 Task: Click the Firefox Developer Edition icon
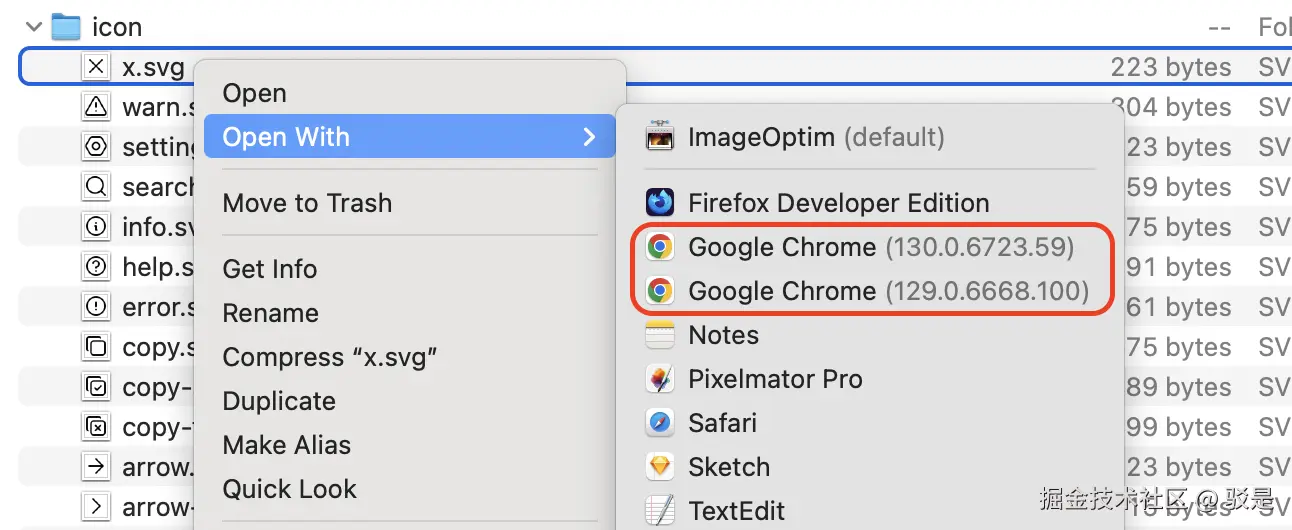660,203
